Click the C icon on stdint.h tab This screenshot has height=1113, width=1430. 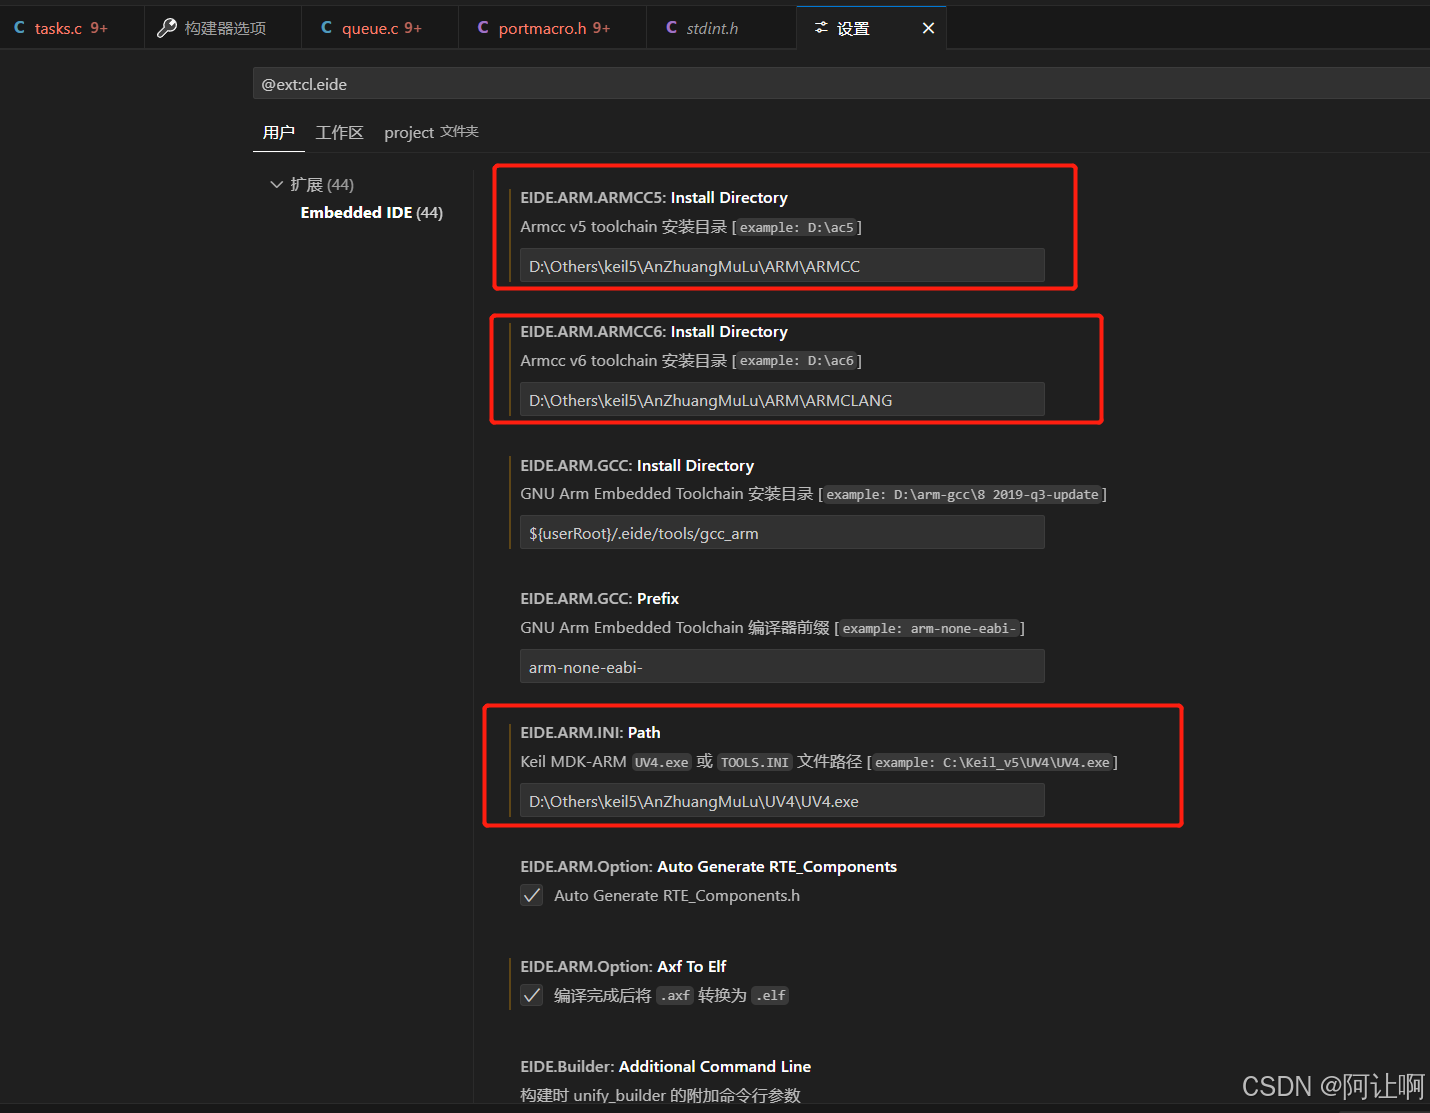[x=672, y=27]
